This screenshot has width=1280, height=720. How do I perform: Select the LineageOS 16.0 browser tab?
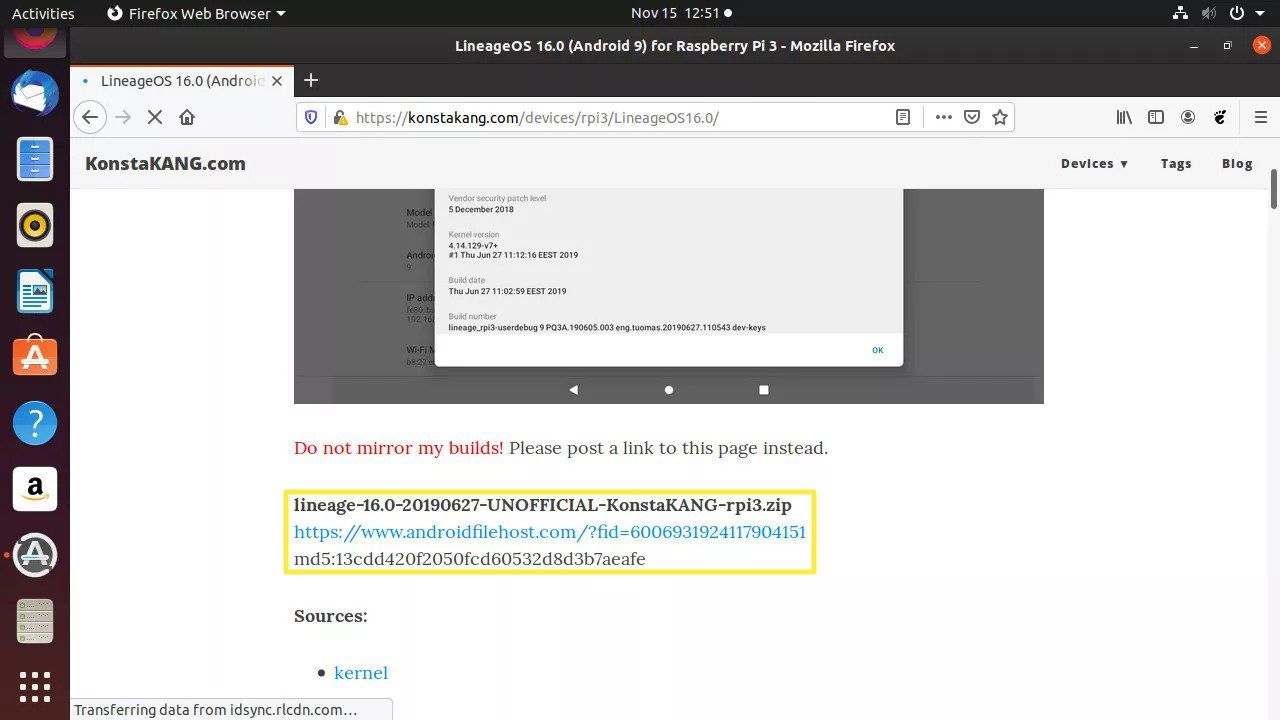(x=181, y=81)
